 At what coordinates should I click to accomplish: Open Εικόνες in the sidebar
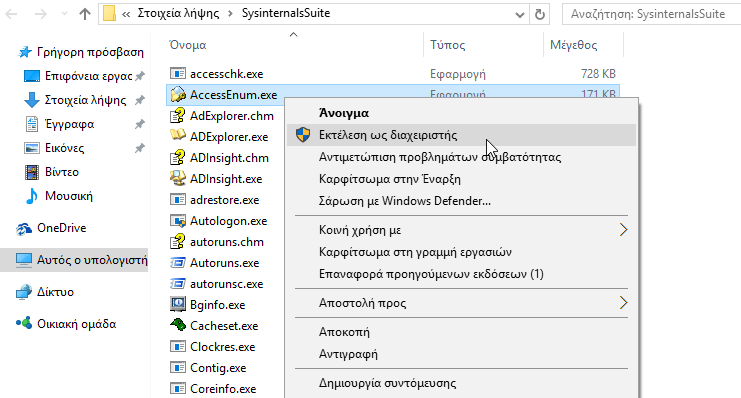84,148
